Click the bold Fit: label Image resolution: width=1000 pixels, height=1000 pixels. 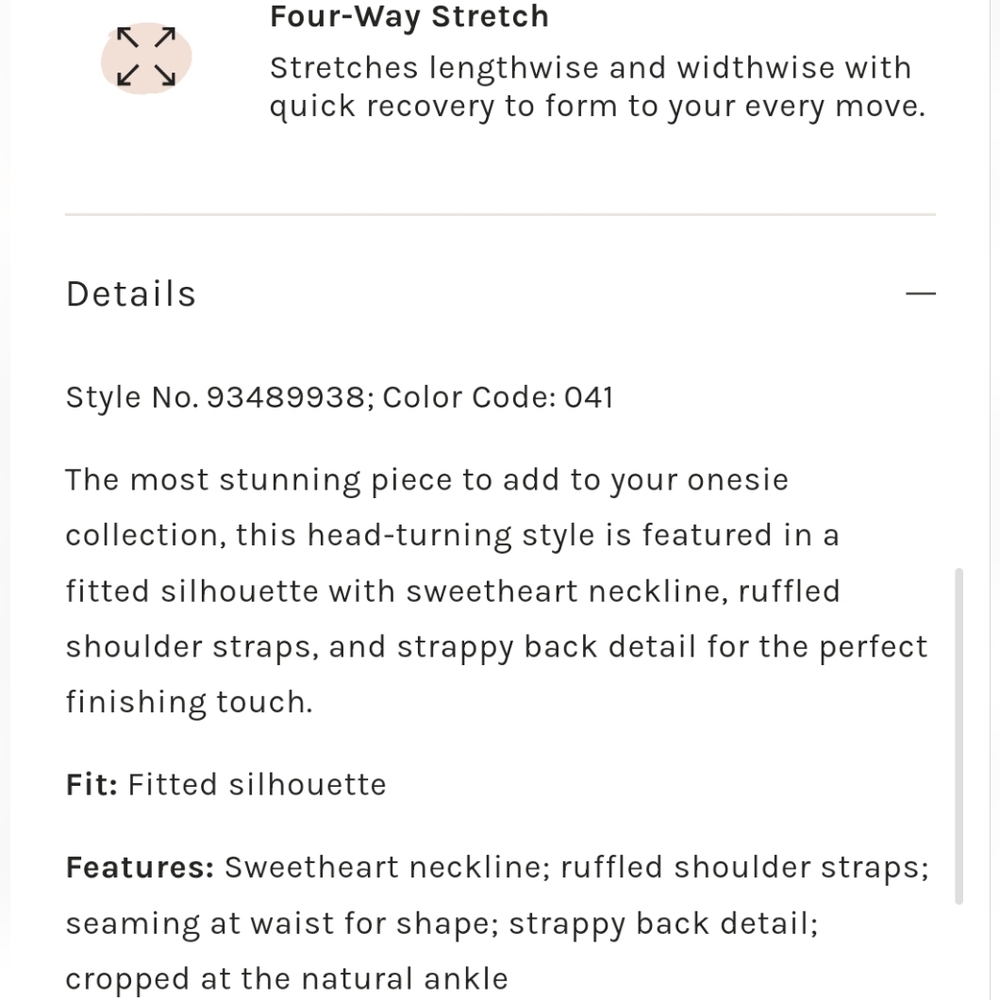click(x=92, y=784)
